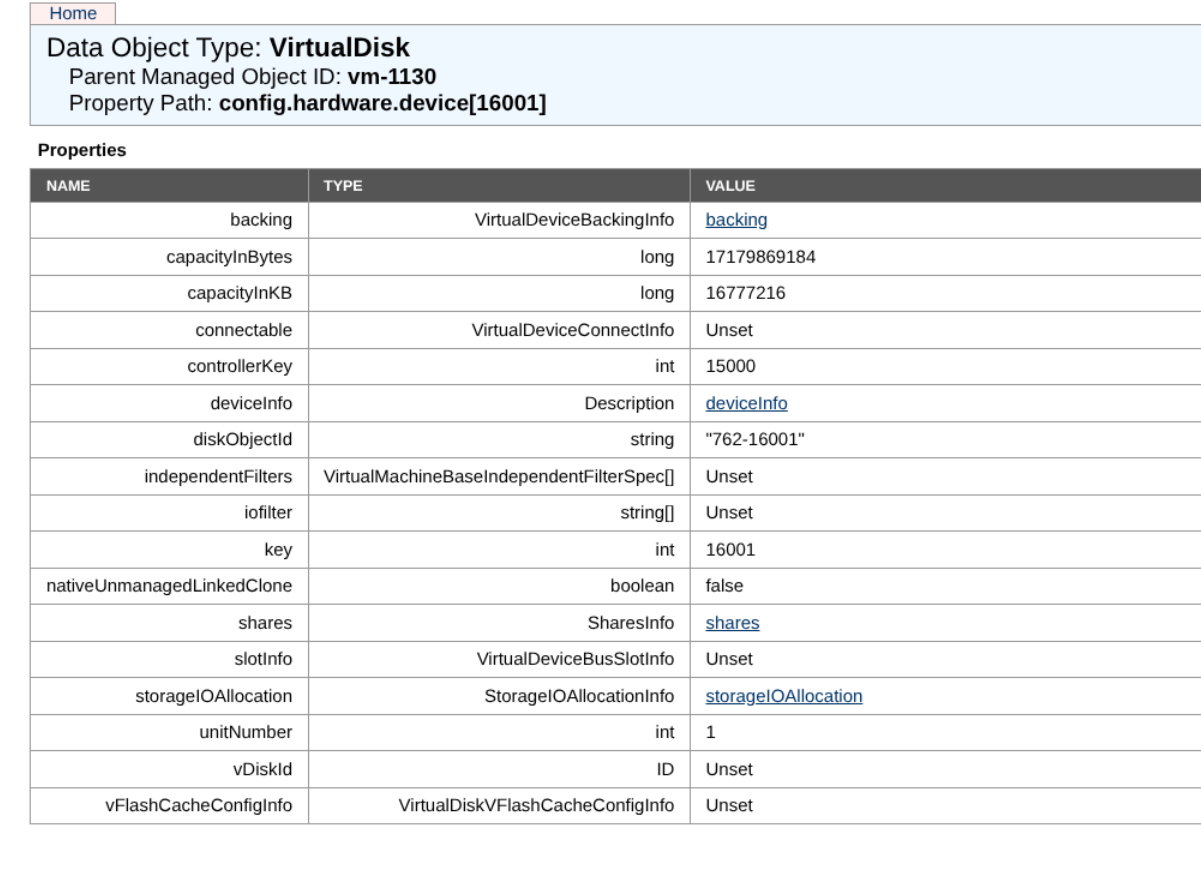Click the capacityInBytes value 17179869184

(760, 257)
